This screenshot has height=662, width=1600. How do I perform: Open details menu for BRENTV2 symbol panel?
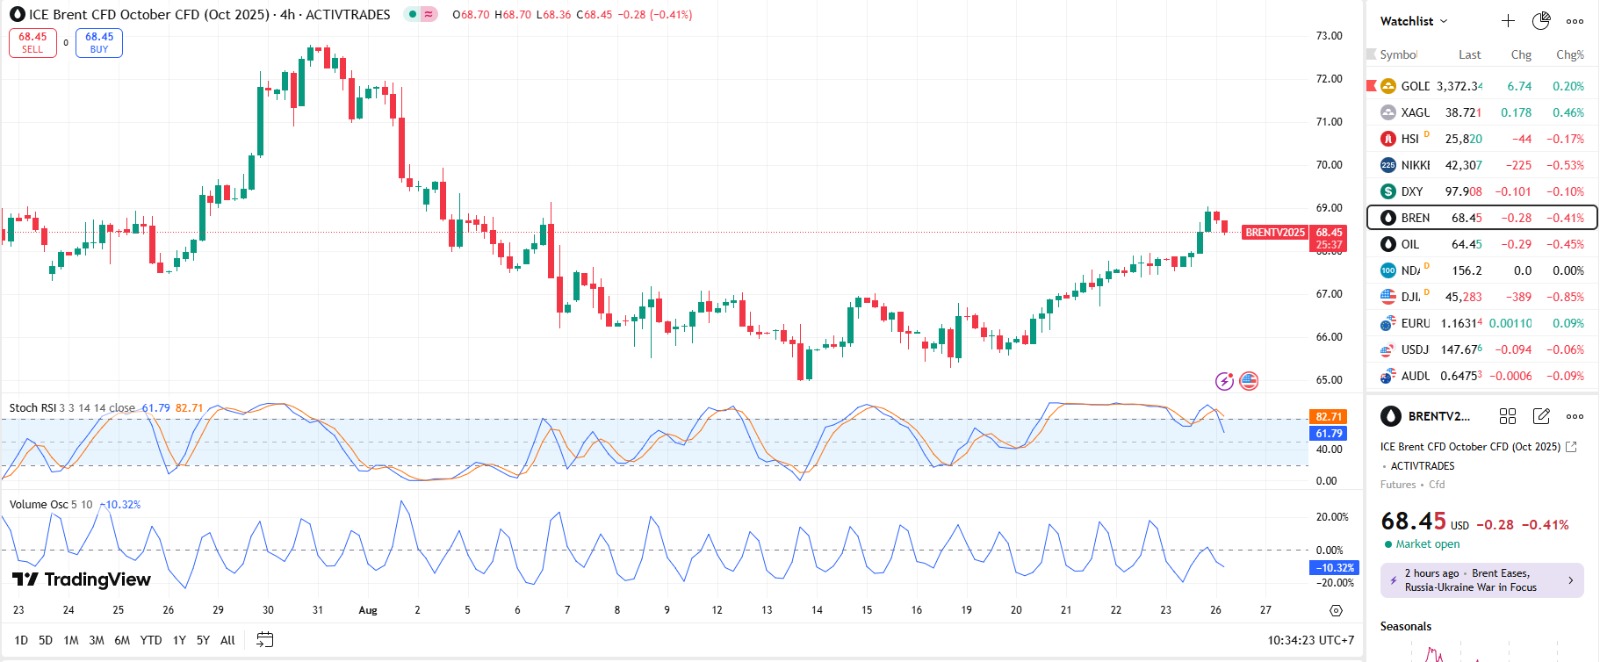pos(1575,416)
